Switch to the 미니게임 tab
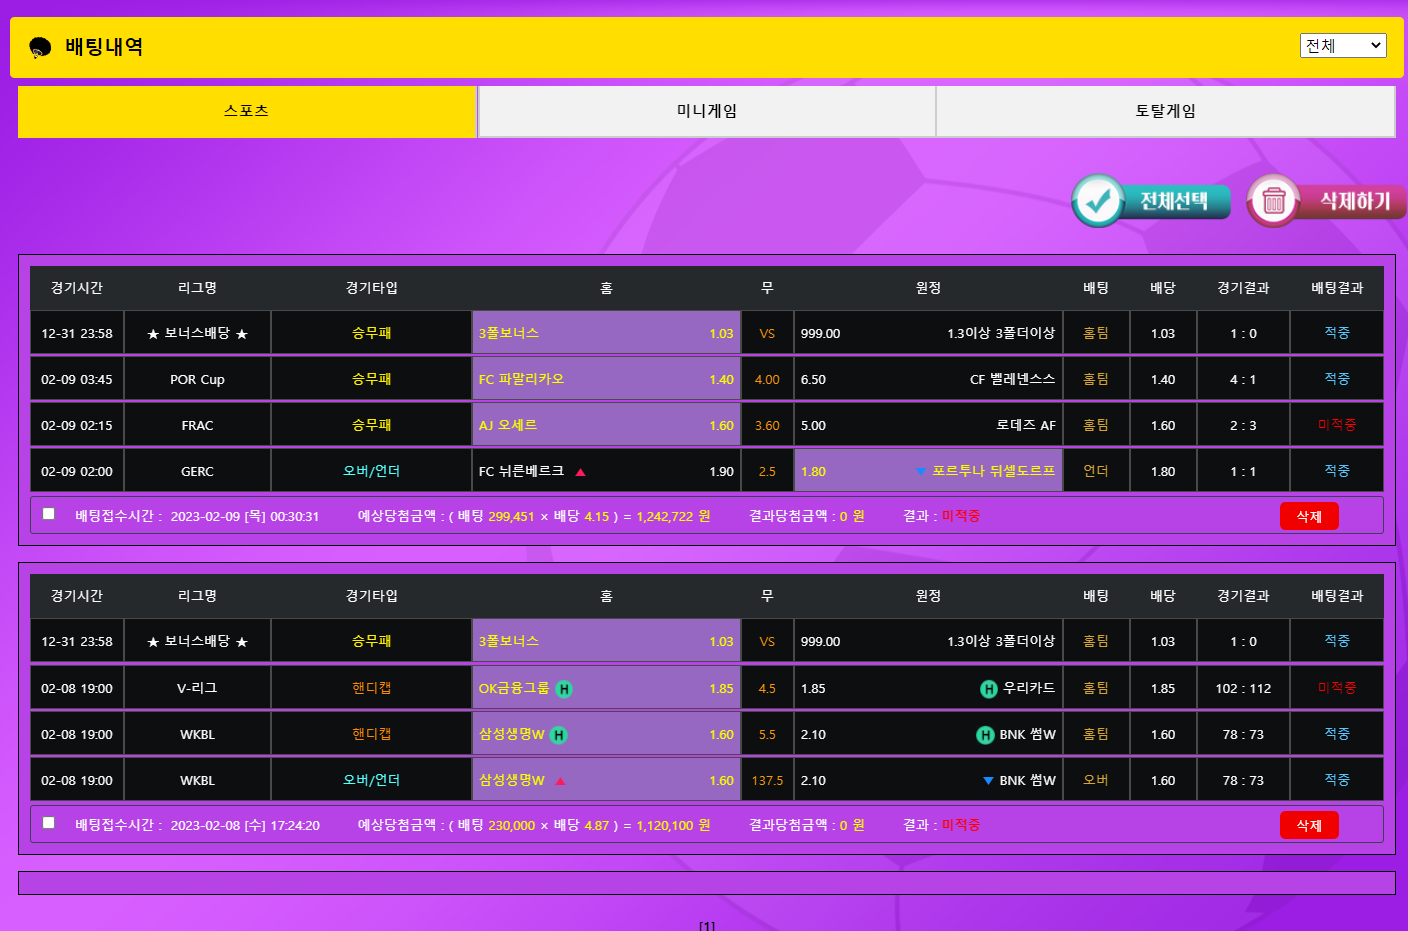Viewport: 1408px width, 931px height. [x=706, y=111]
